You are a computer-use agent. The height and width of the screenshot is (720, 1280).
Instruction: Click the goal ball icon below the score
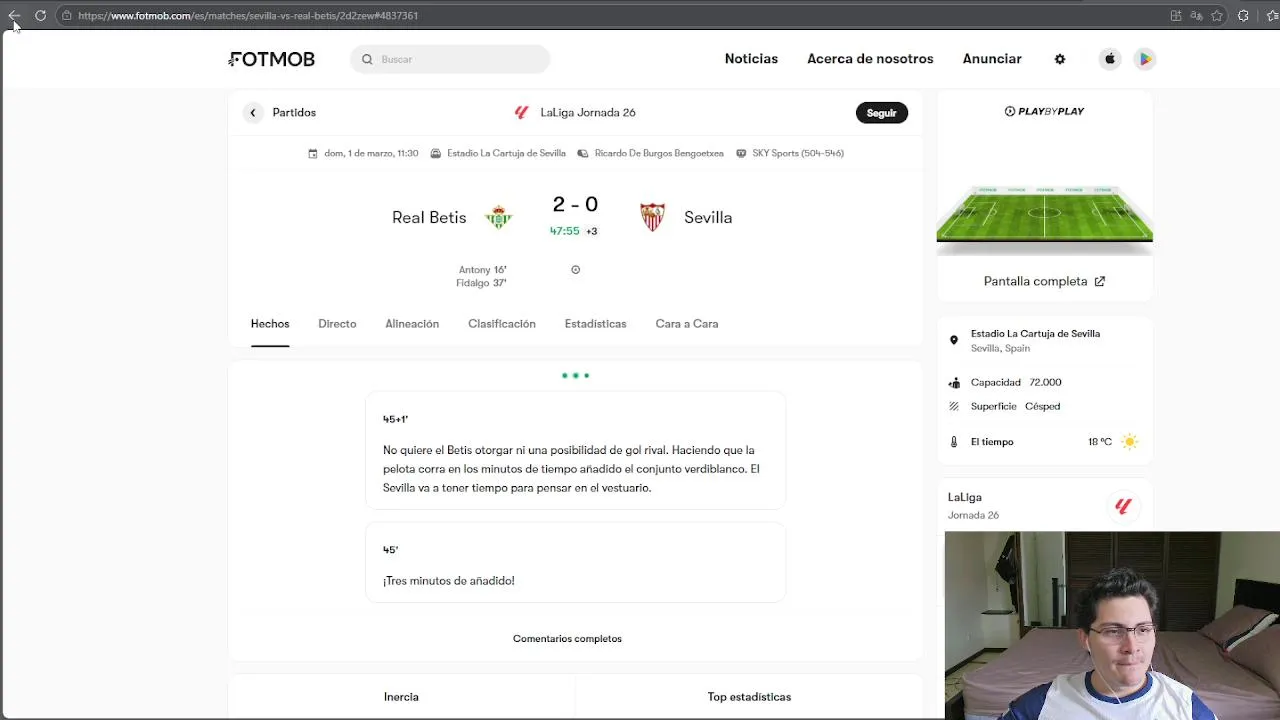click(x=575, y=269)
